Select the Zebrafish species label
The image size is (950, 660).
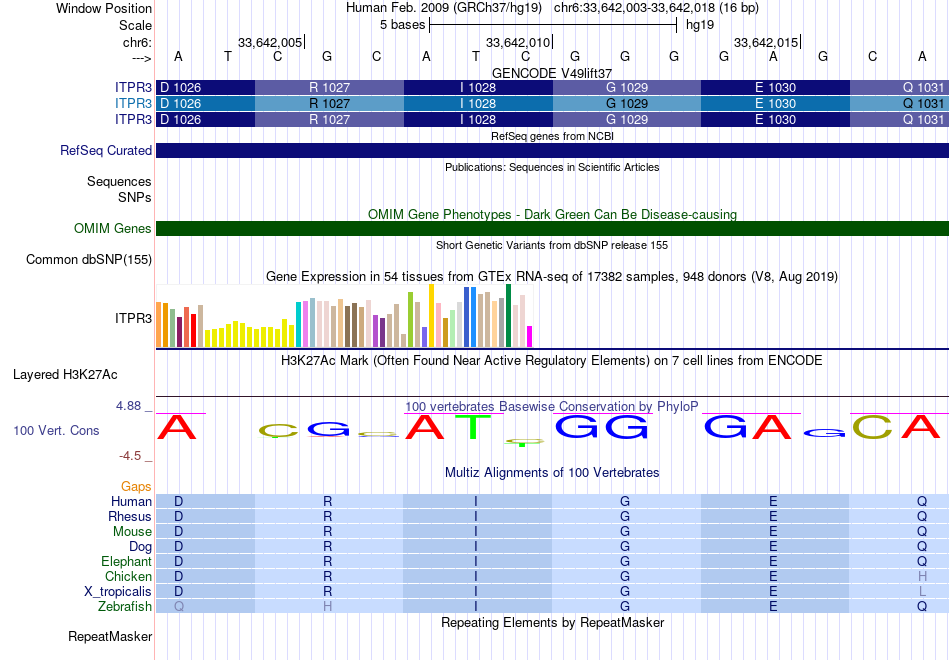tap(125, 606)
